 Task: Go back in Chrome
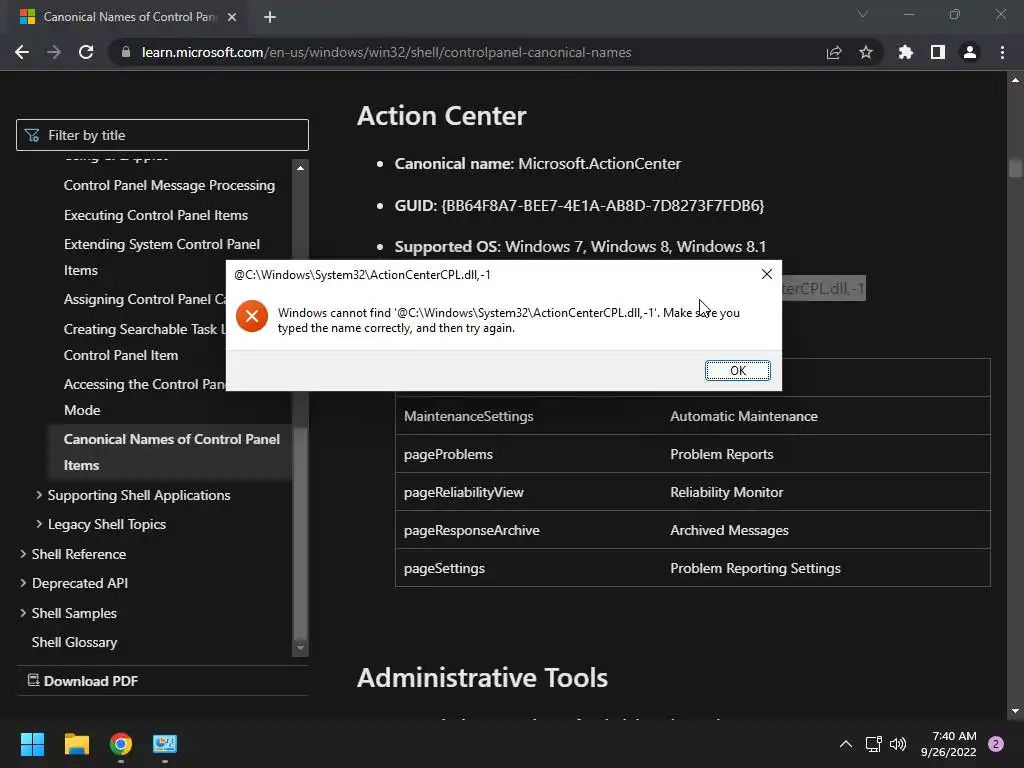tap(22, 52)
